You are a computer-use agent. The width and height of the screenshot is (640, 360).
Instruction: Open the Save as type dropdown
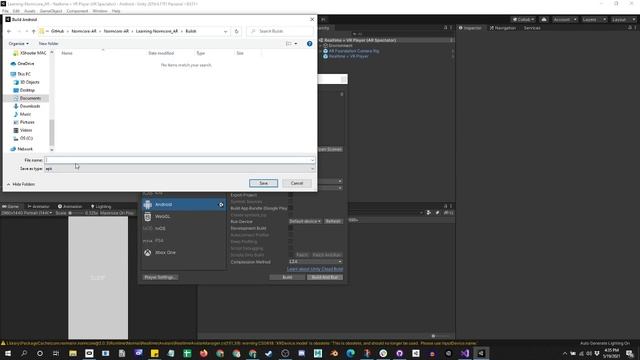click(179, 169)
